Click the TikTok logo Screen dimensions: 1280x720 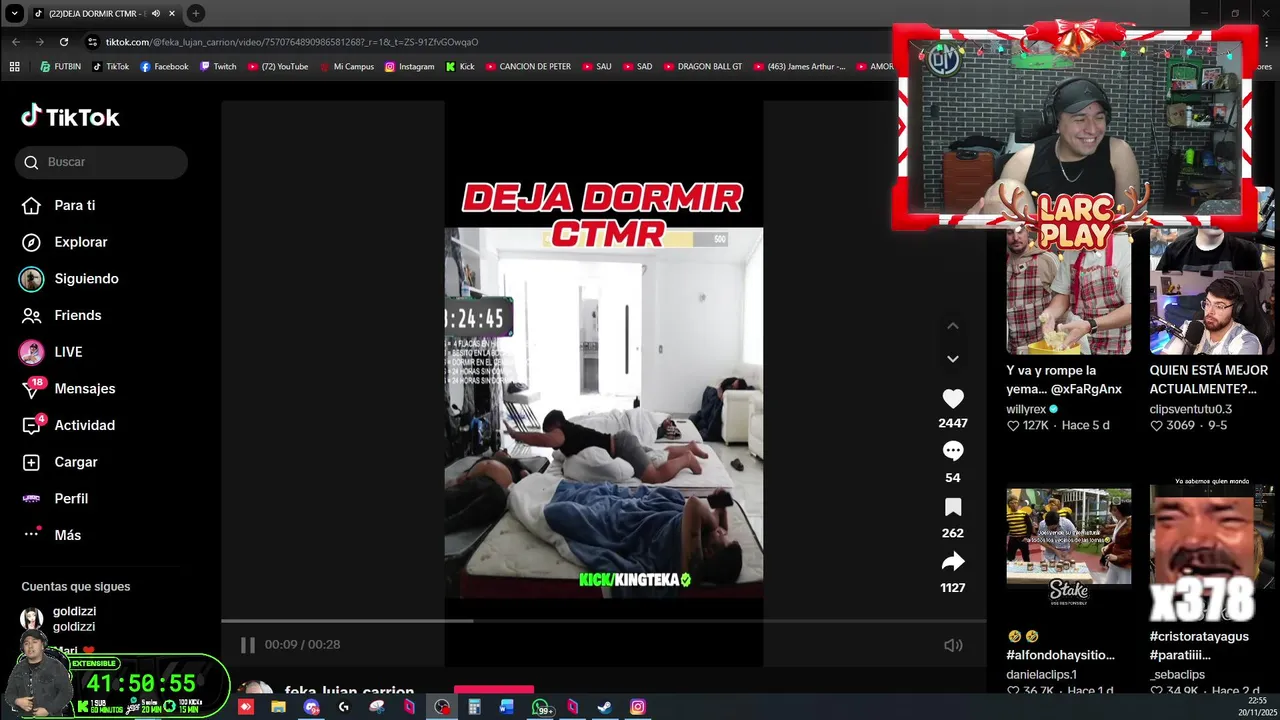click(x=70, y=117)
